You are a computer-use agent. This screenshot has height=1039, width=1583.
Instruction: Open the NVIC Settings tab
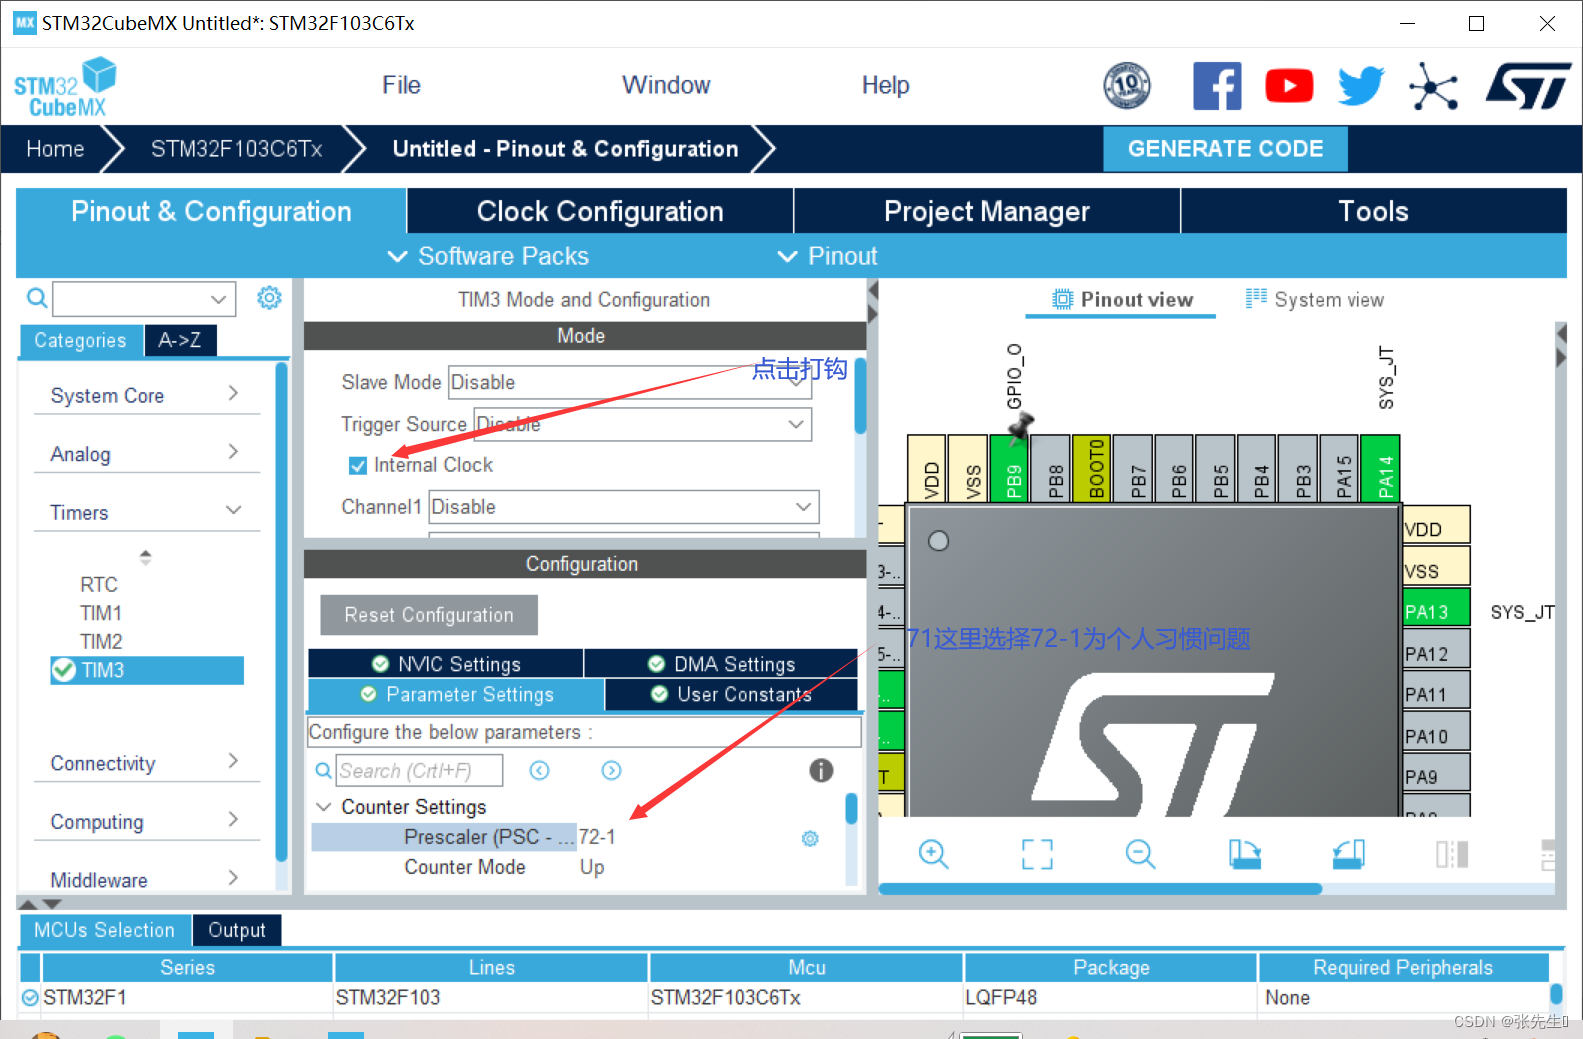click(446, 664)
